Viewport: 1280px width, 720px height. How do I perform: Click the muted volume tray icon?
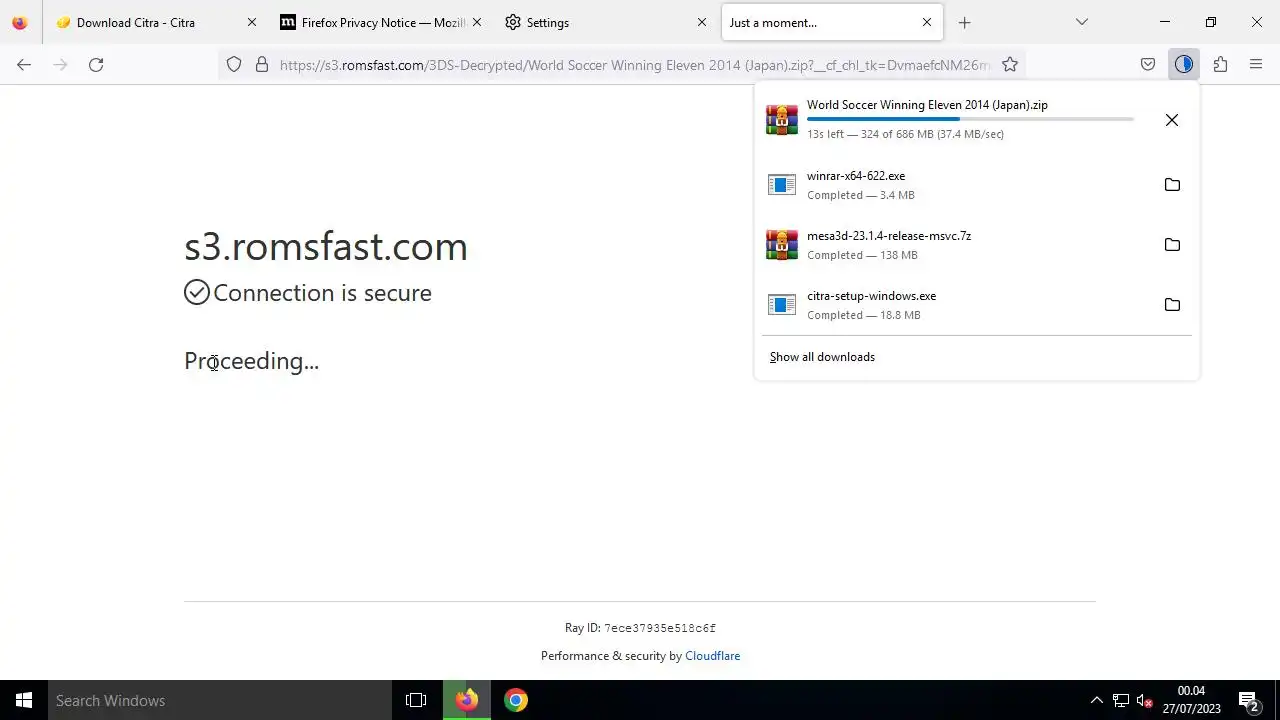pyautogui.click(x=1146, y=700)
